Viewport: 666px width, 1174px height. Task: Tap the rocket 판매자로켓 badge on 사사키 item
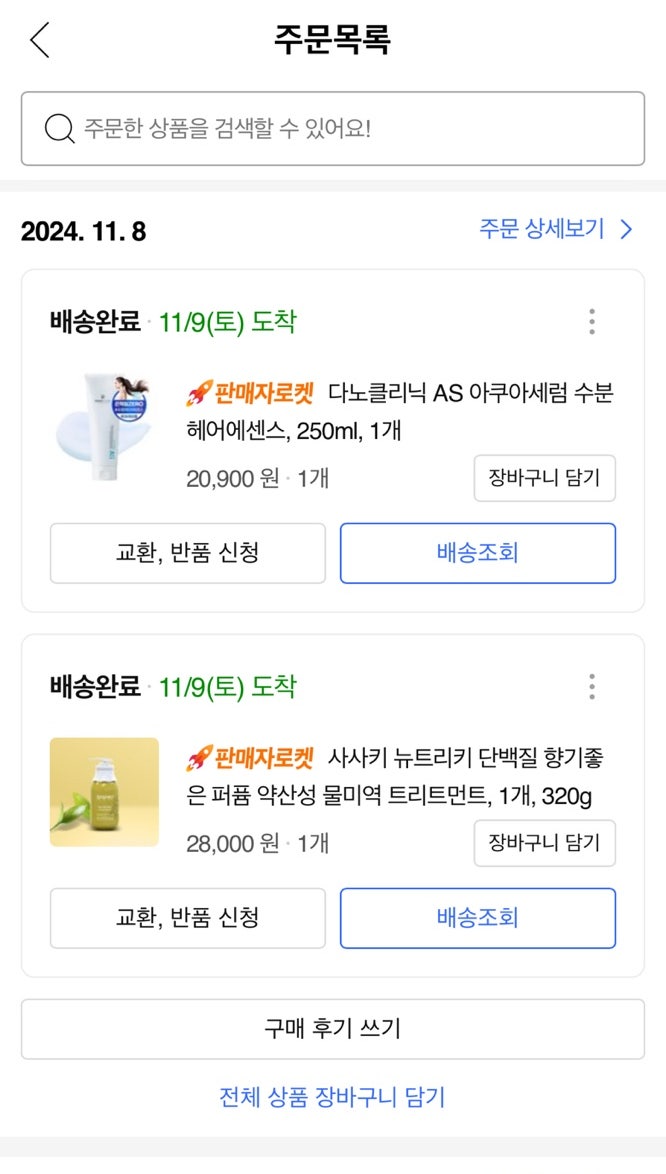tap(250, 758)
